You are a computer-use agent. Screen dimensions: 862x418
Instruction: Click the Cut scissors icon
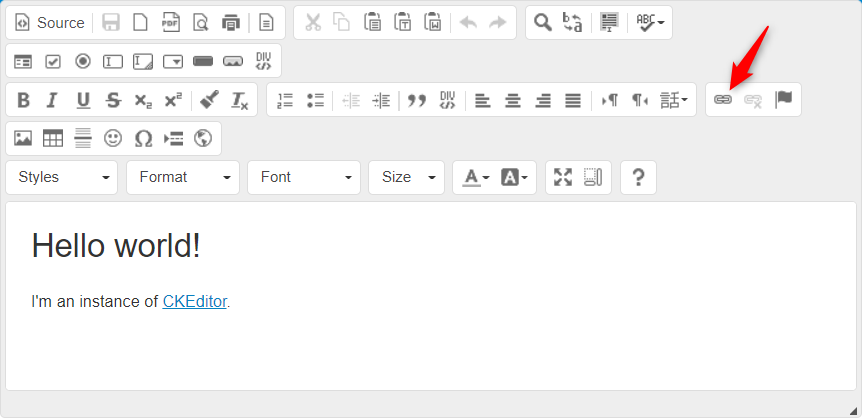click(313, 23)
